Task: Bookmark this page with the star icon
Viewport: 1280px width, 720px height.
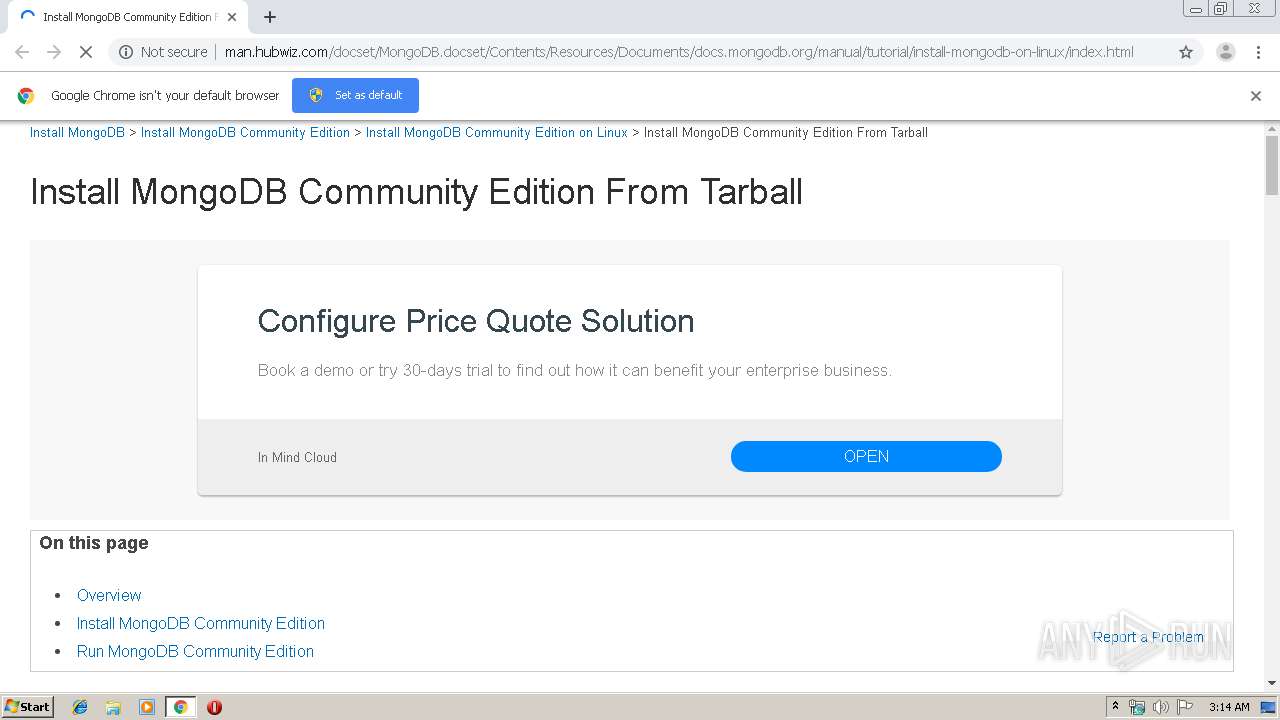Action: coord(1186,52)
